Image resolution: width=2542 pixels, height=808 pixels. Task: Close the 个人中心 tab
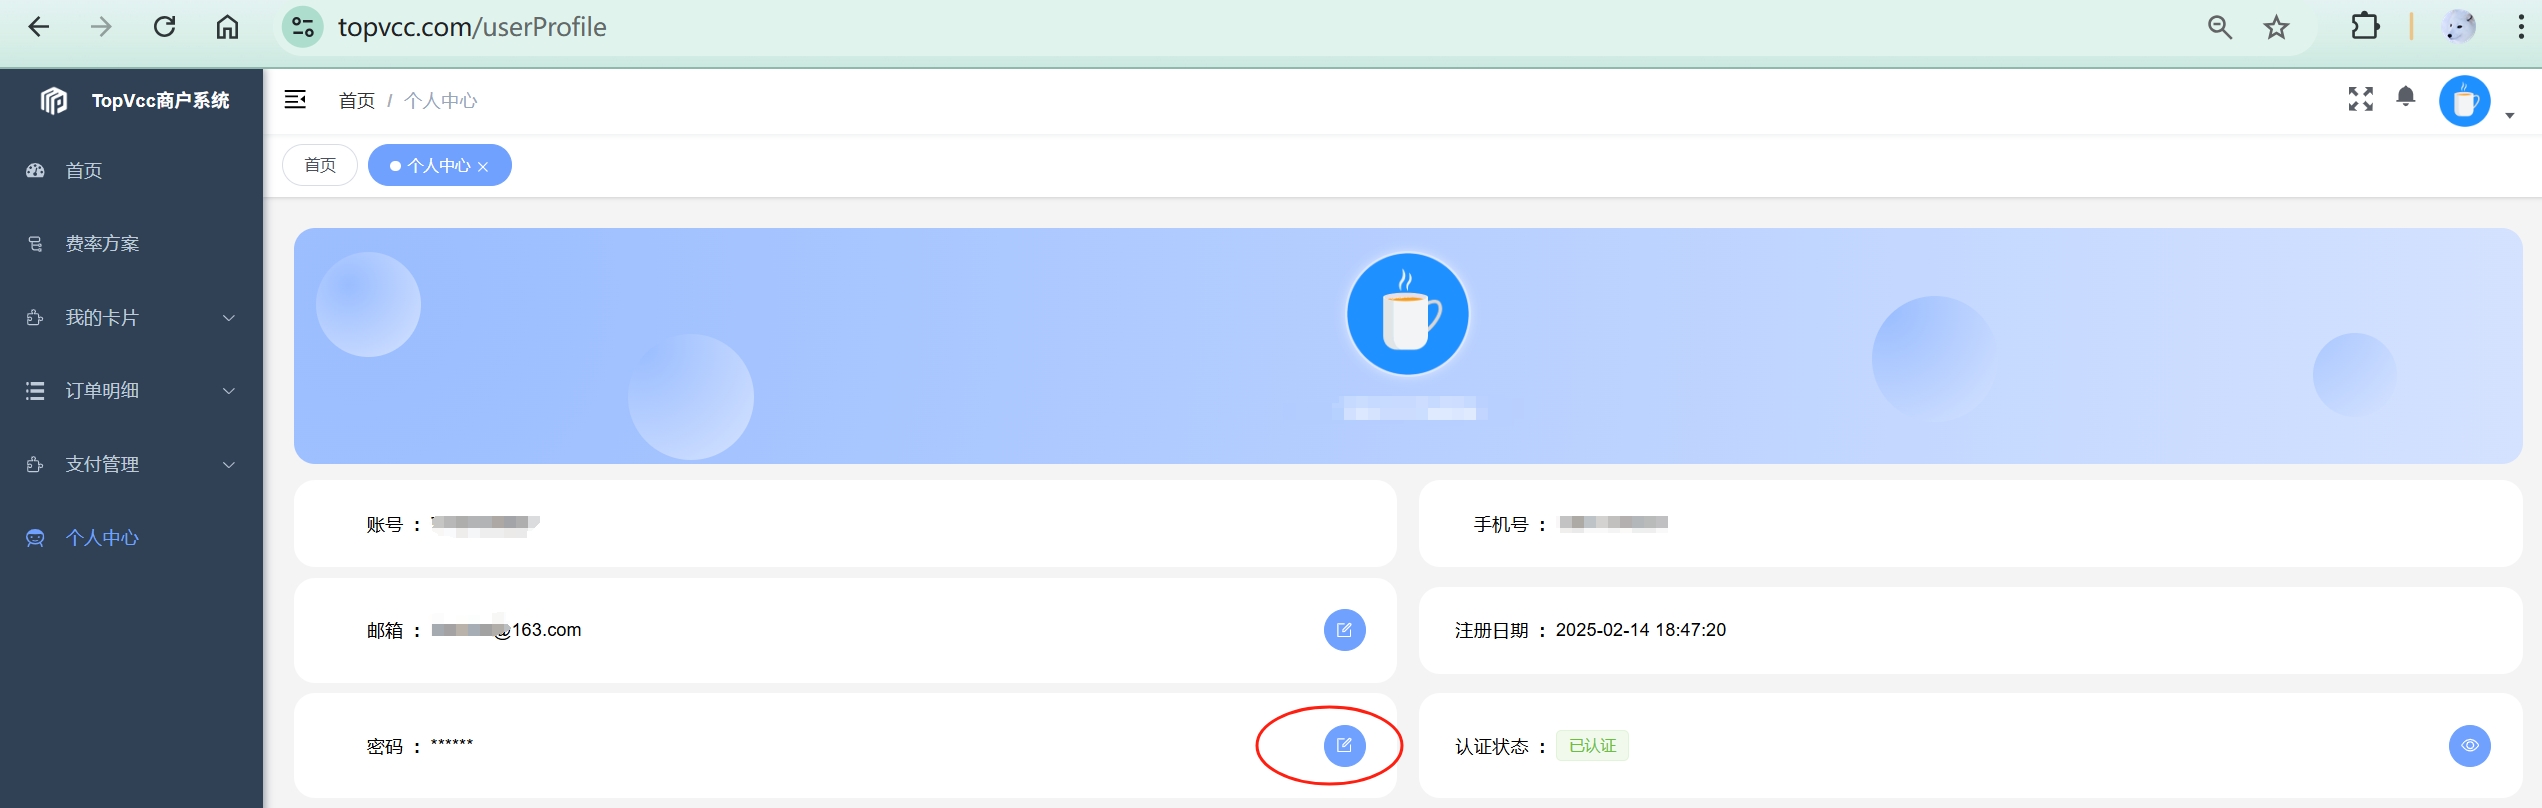[x=483, y=167]
